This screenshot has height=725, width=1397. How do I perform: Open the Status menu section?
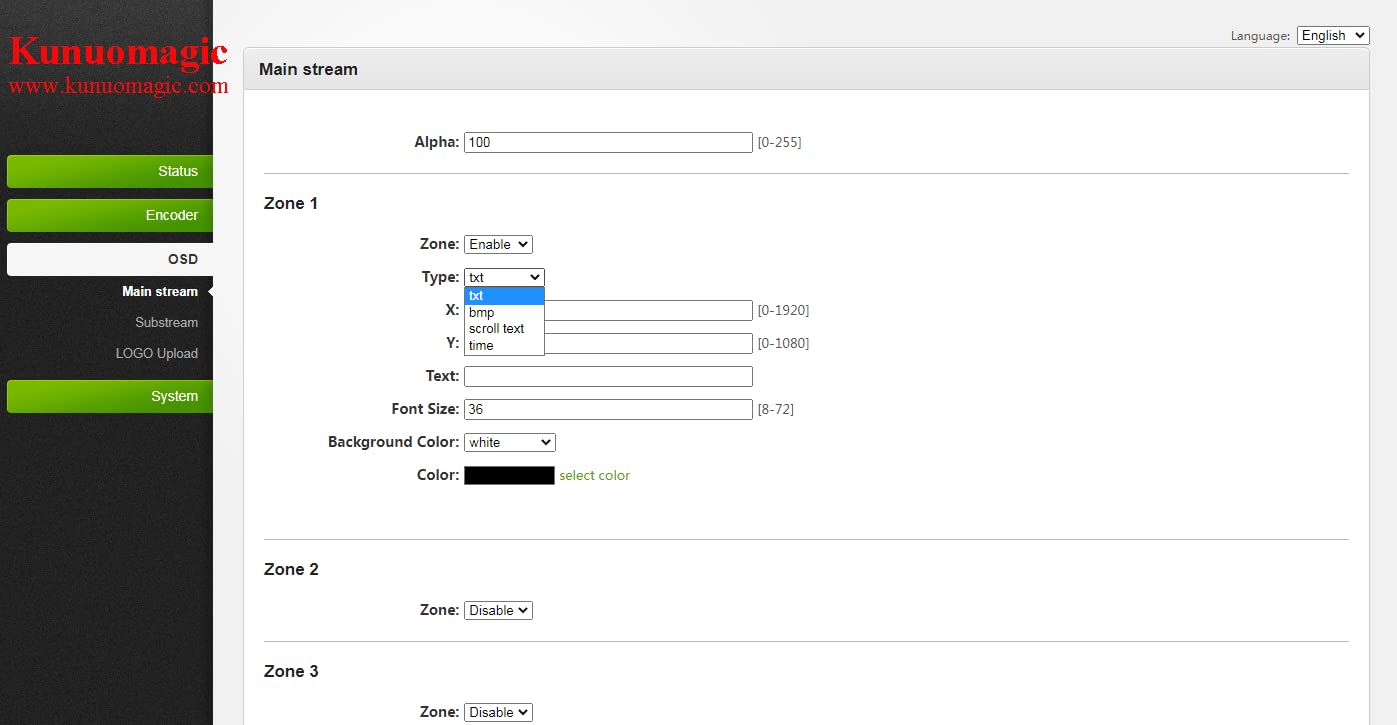pyautogui.click(x=110, y=171)
